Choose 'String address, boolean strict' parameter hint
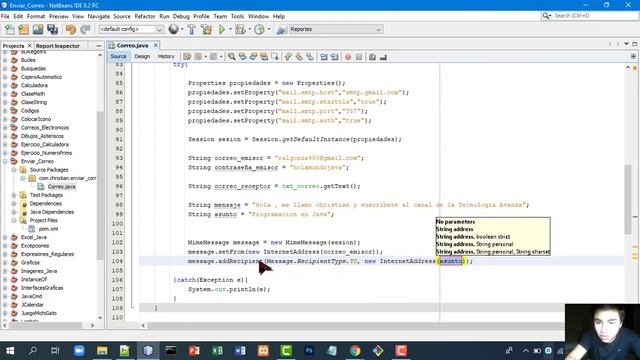The image size is (640, 360). [x=473, y=237]
